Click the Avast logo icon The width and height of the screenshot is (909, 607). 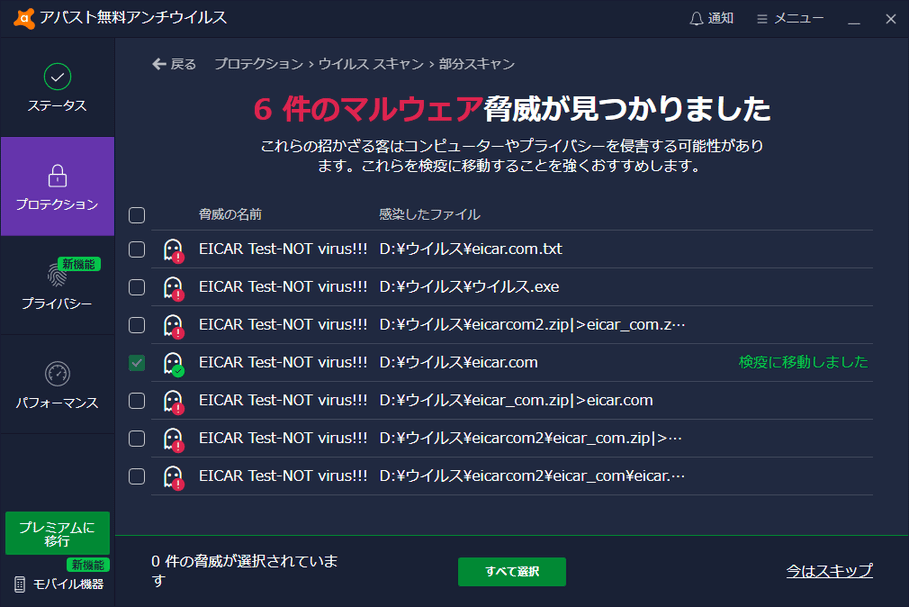tap(24, 18)
